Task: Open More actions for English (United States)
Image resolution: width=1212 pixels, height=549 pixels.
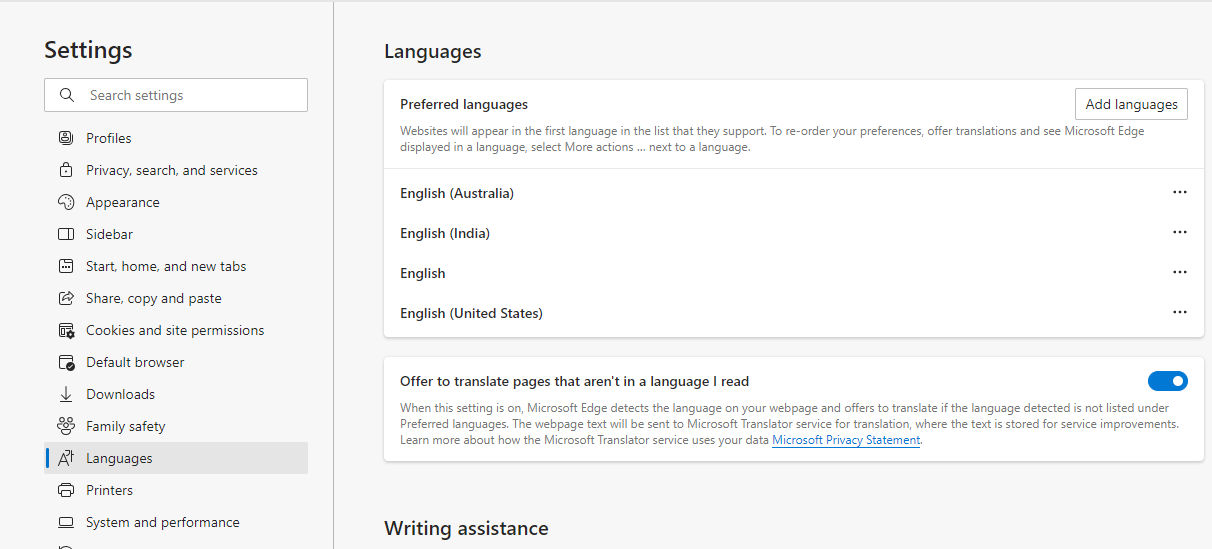Action: click(x=1180, y=312)
